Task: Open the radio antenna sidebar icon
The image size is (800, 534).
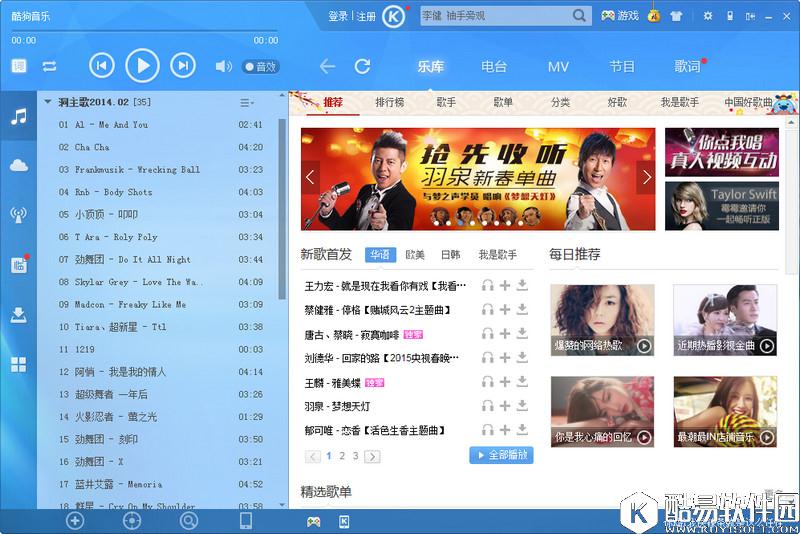Action: click(18, 214)
